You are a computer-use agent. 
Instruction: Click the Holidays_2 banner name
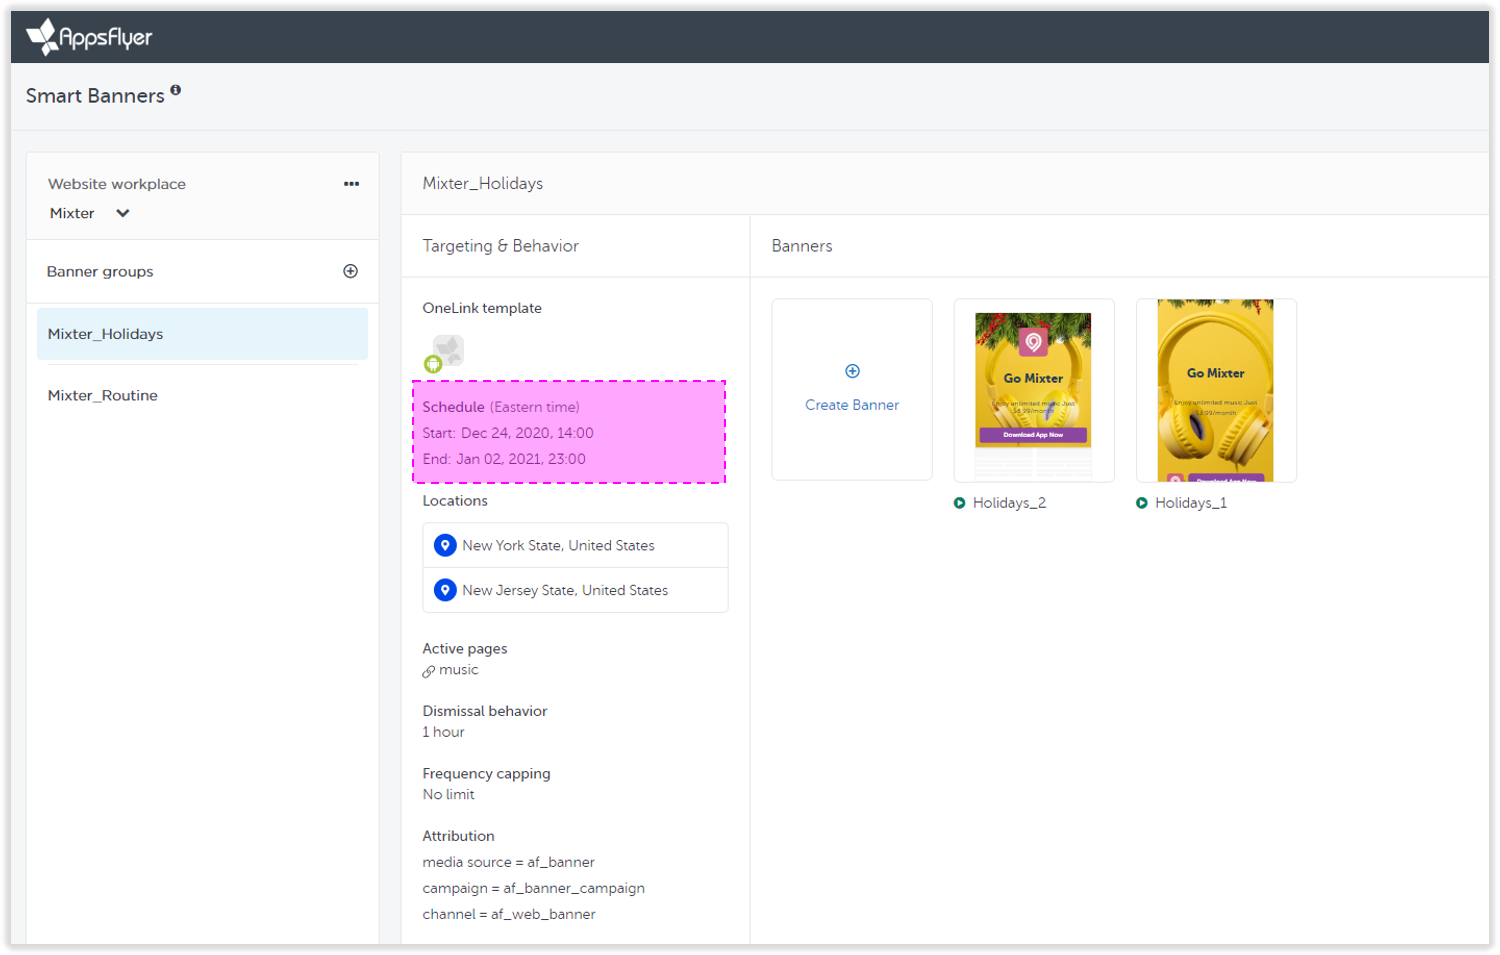pos(1009,503)
